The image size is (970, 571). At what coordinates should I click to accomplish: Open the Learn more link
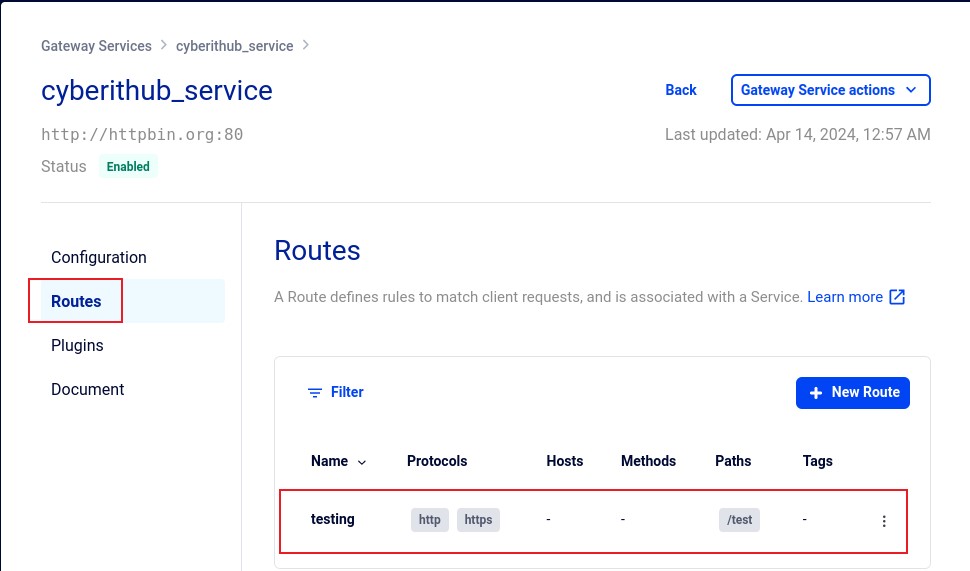click(x=845, y=297)
